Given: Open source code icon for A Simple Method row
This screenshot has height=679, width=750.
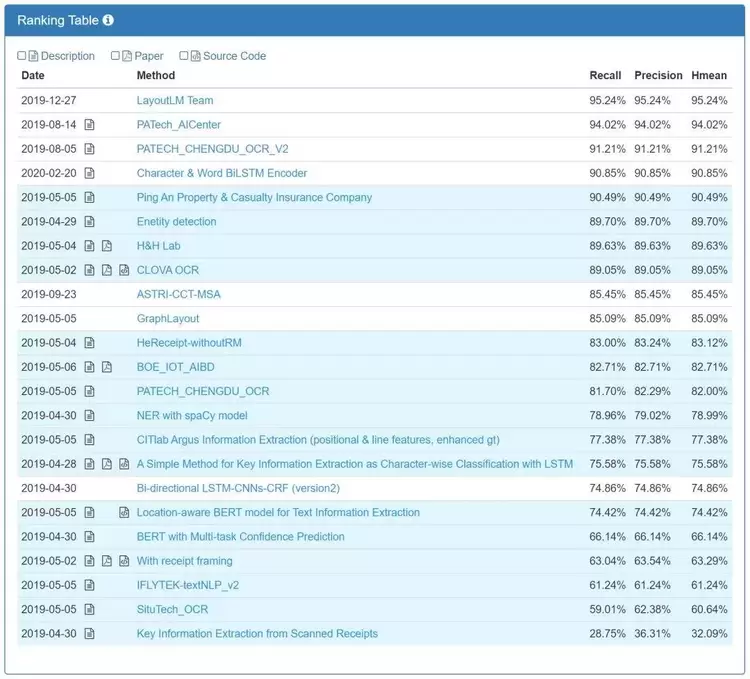Looking at the screenshot, I should 124,464.
